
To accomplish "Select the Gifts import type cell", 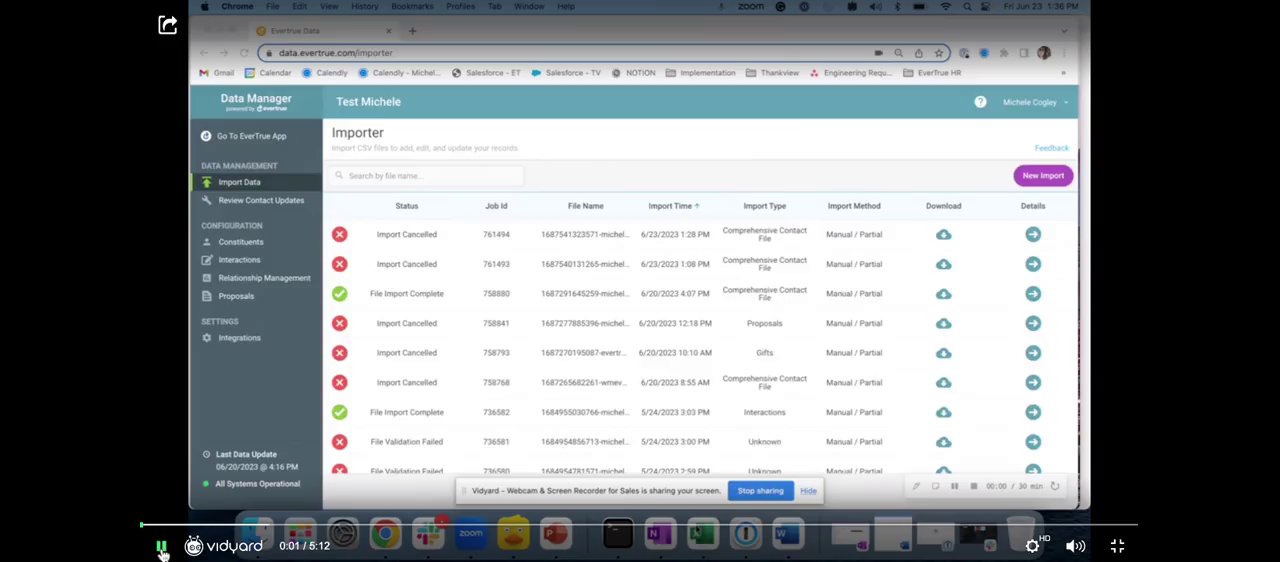I will tap(764, 353).
